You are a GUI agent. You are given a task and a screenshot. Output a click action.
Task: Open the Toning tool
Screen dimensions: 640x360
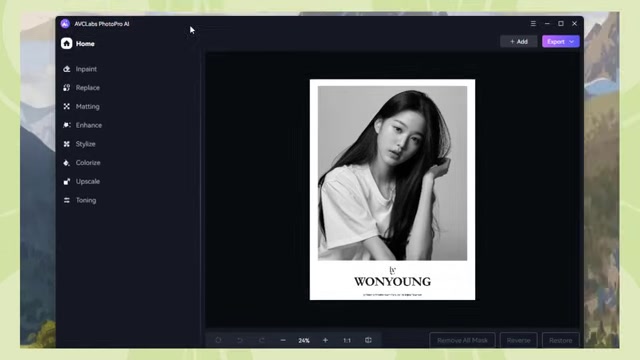(80, 200)
